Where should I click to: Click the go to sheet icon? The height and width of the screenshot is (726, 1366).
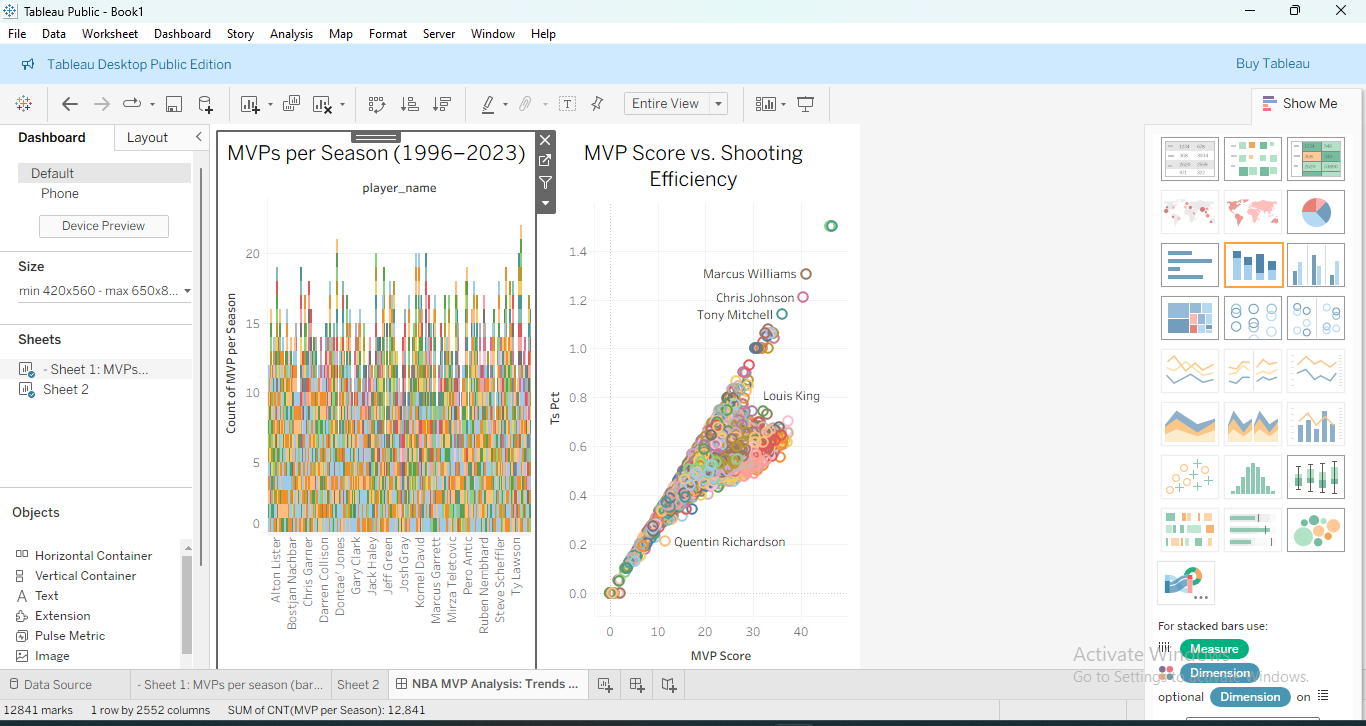click(545, 161)
